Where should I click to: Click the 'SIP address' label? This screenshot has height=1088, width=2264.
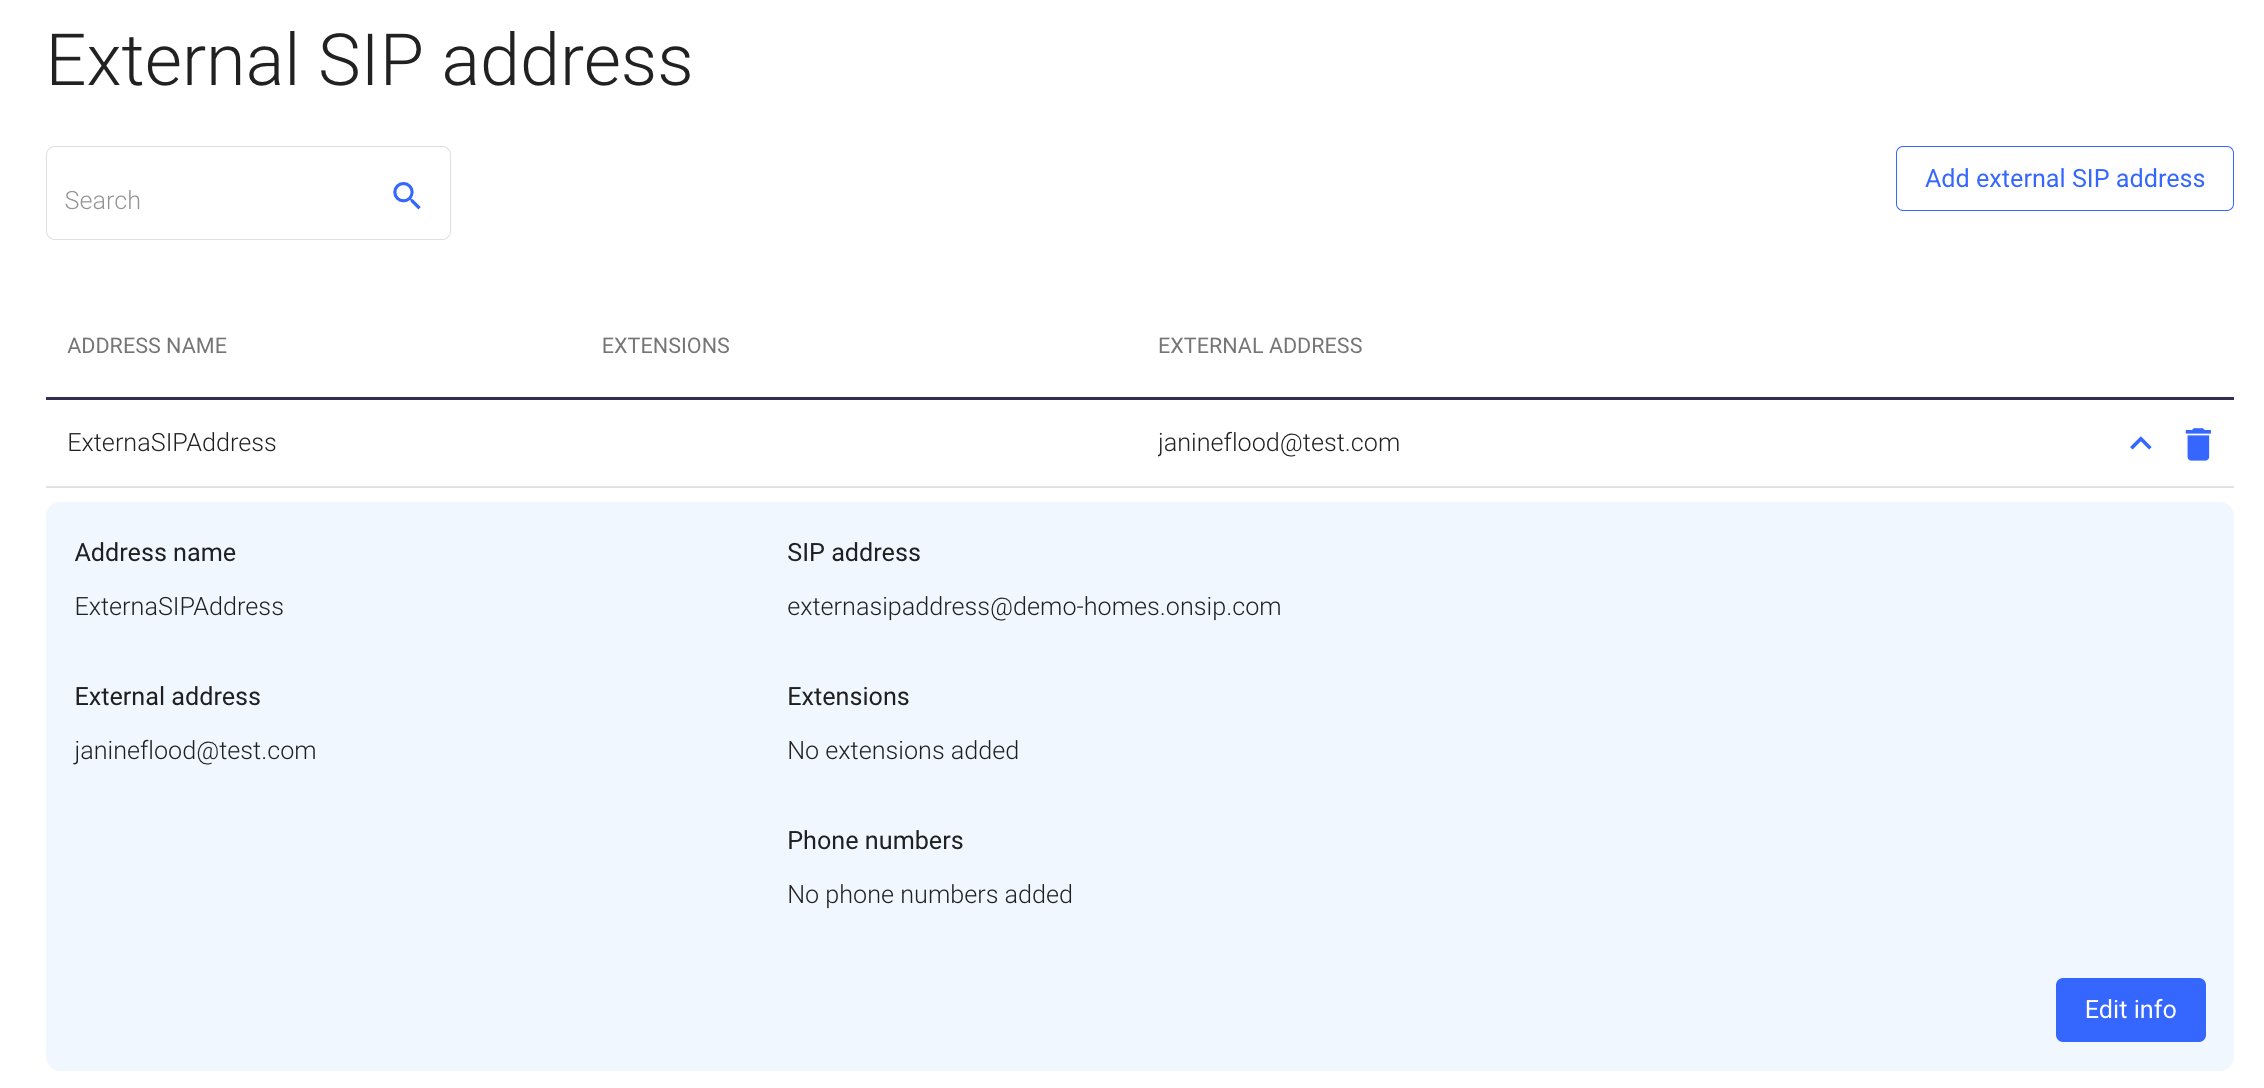(854, 553)
